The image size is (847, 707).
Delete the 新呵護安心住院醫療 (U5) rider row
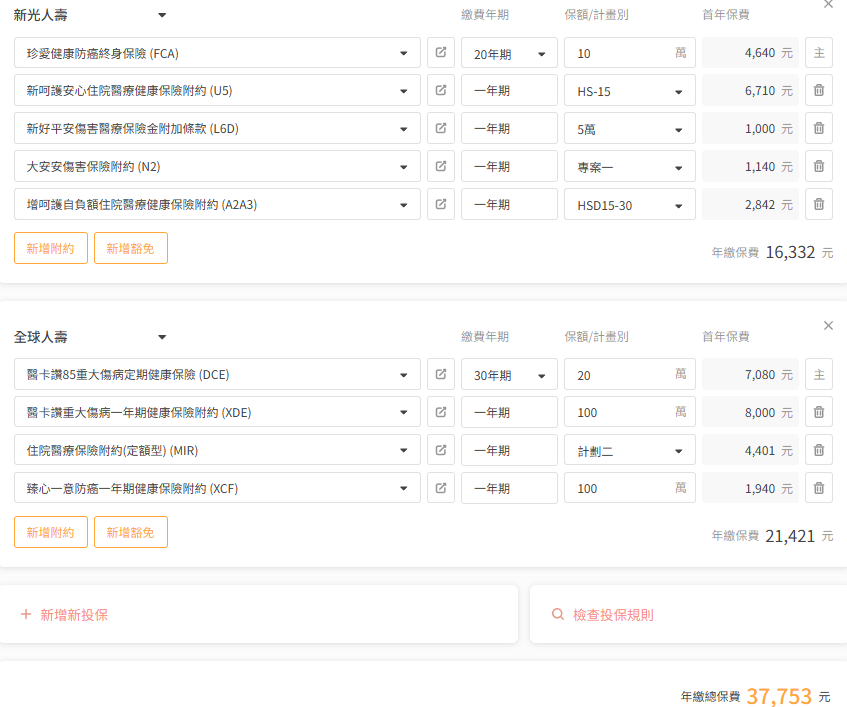coord(819,90)
